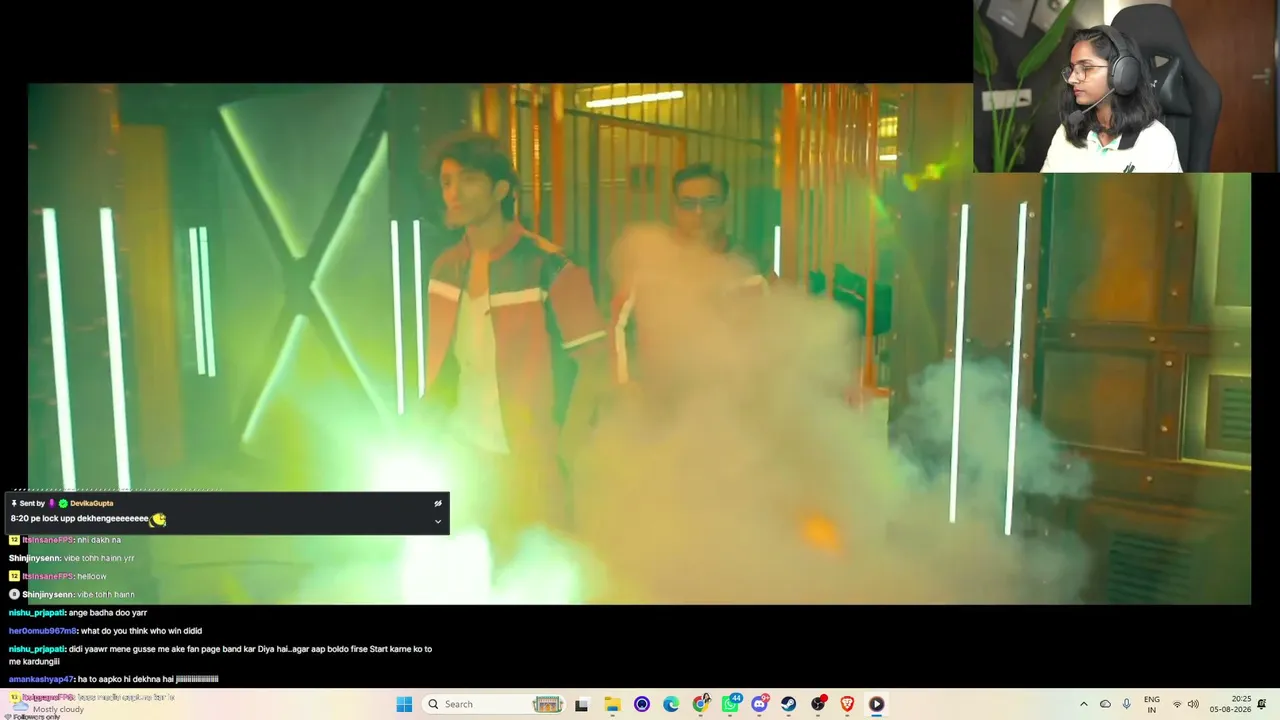This screenshot has height=720, width=1280.
Task: Show hidden system tray icons
Action: point(1083,704)
